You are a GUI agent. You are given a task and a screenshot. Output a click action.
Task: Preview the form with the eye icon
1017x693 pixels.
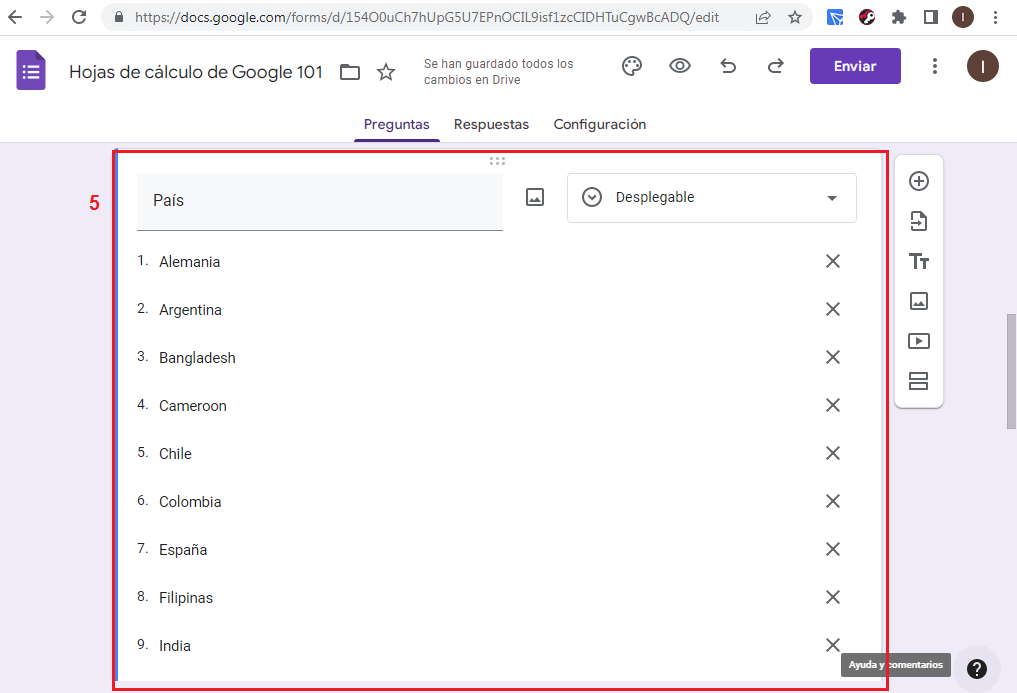(680, 66)
